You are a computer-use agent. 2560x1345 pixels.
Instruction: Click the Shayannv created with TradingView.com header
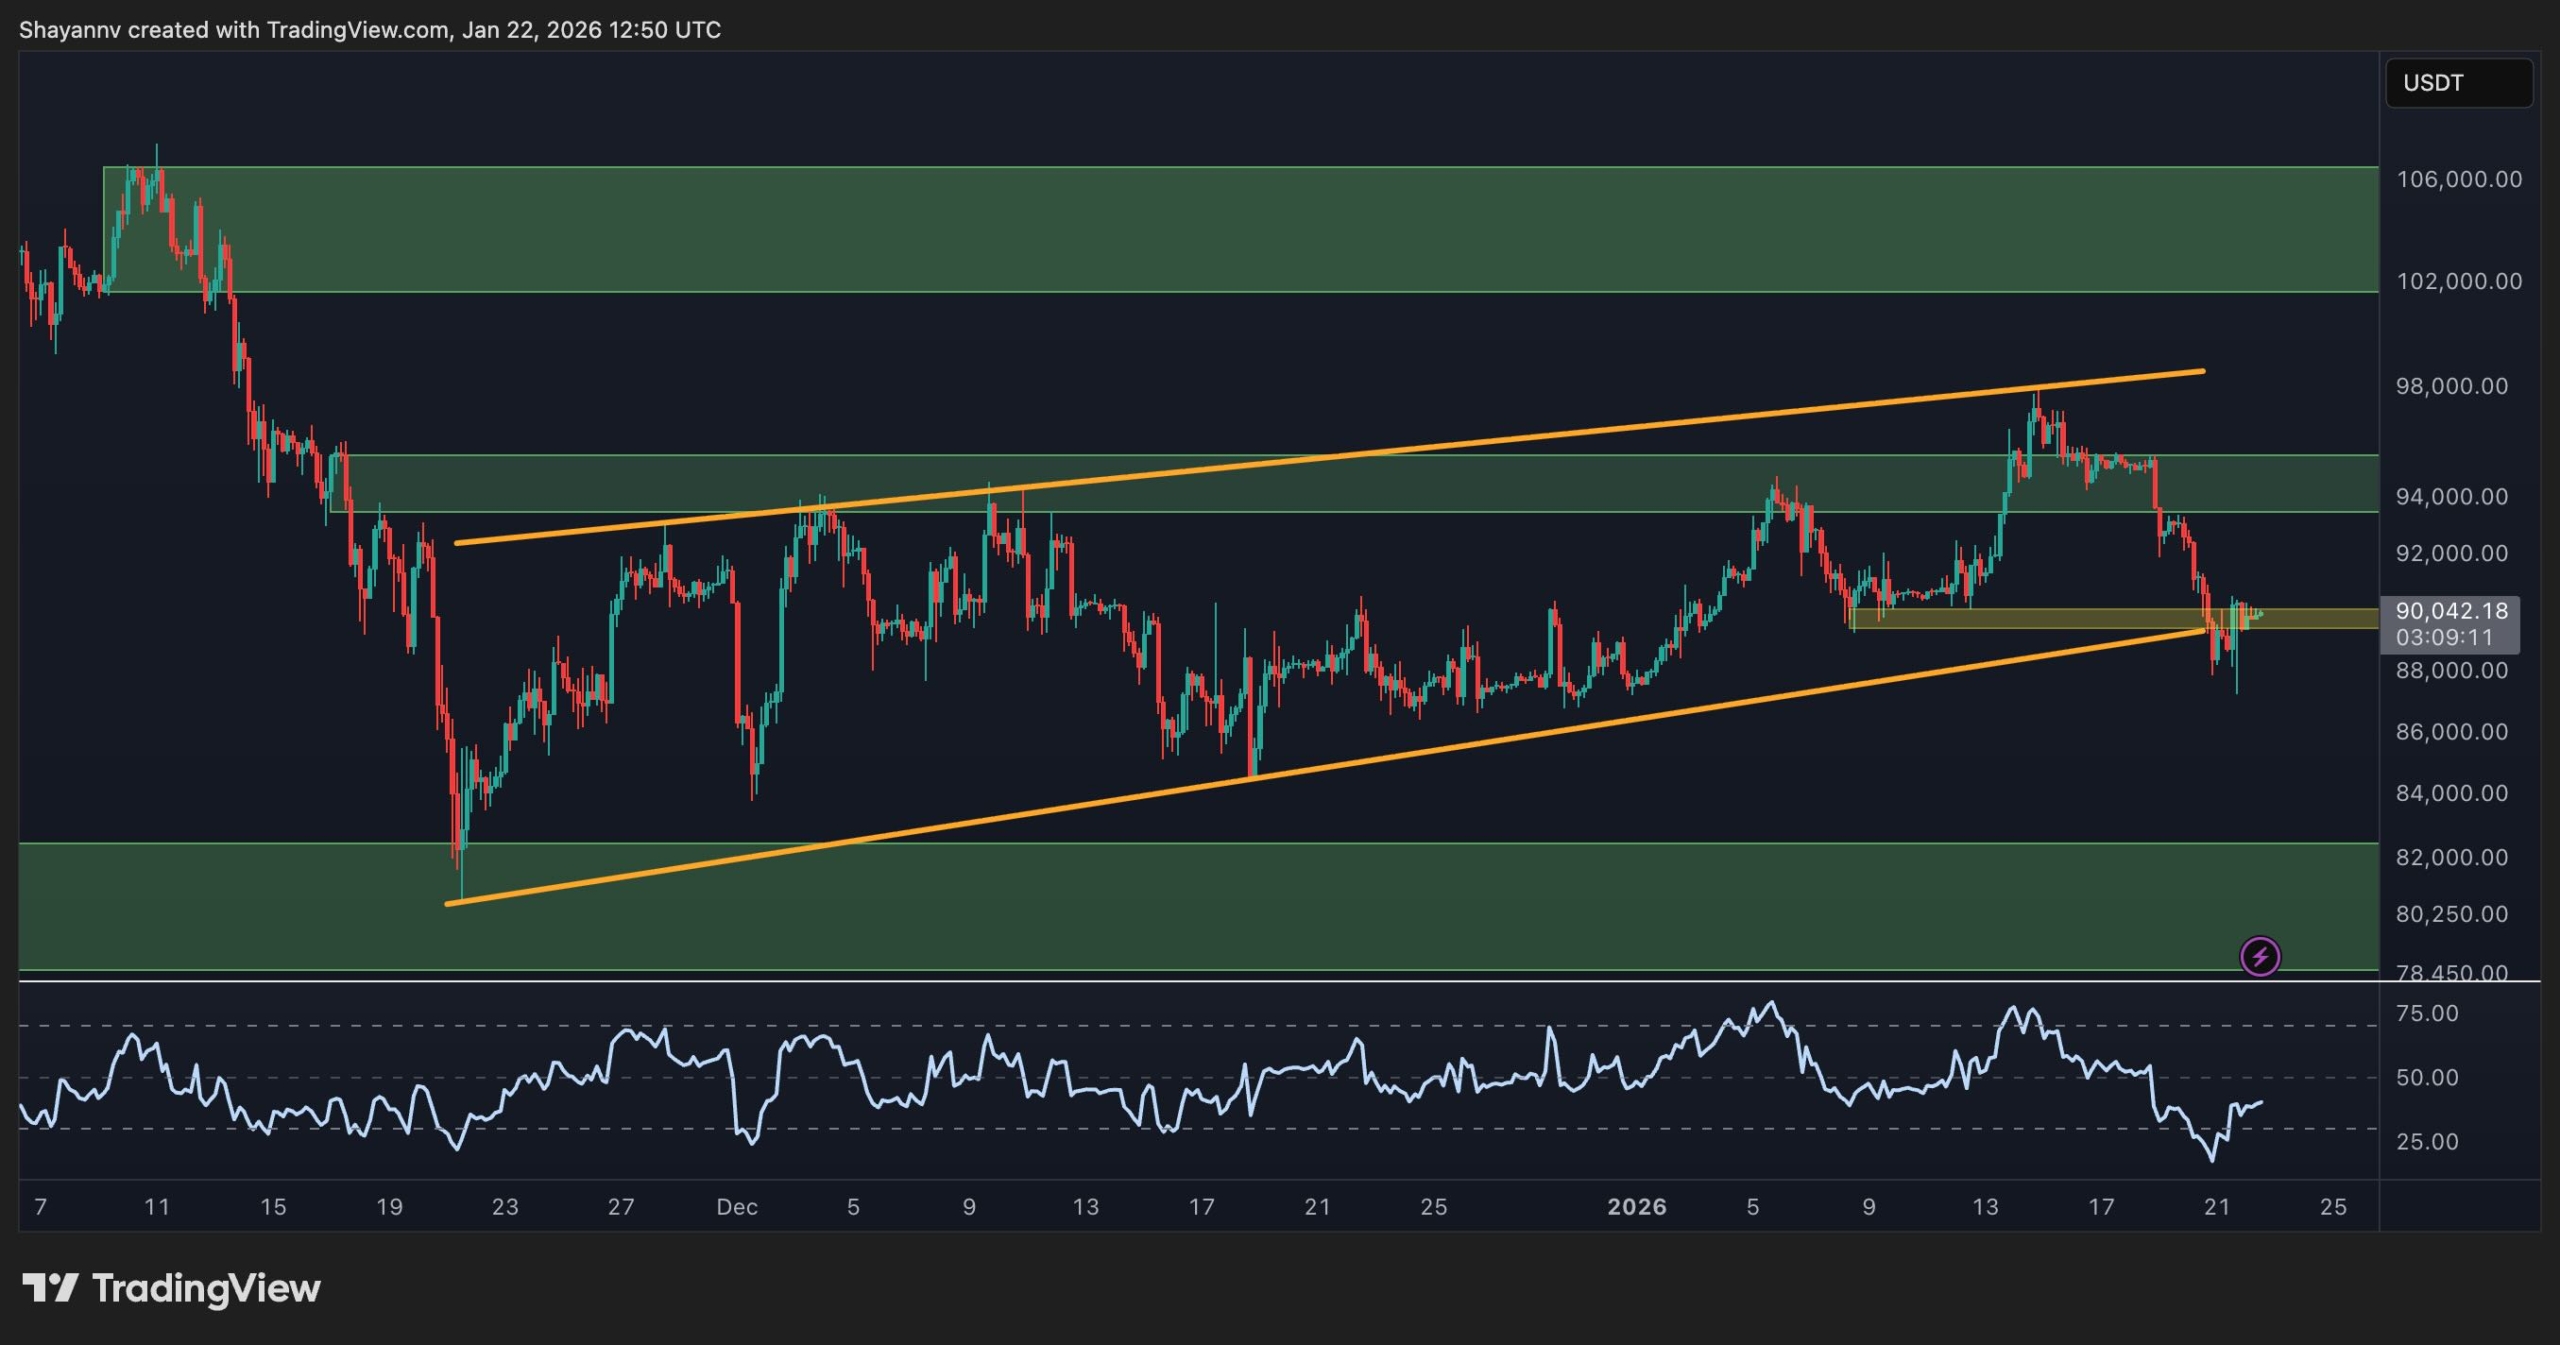370,30
